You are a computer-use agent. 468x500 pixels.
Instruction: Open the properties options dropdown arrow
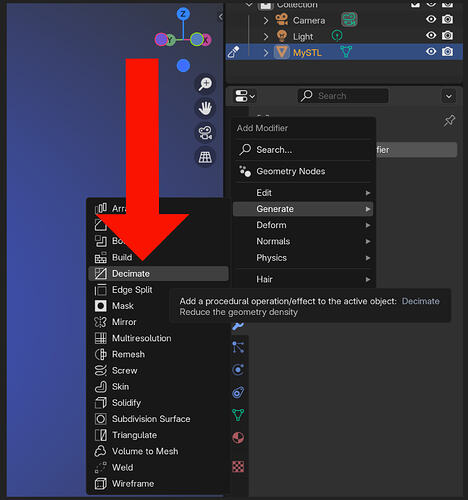pos(449,96)
